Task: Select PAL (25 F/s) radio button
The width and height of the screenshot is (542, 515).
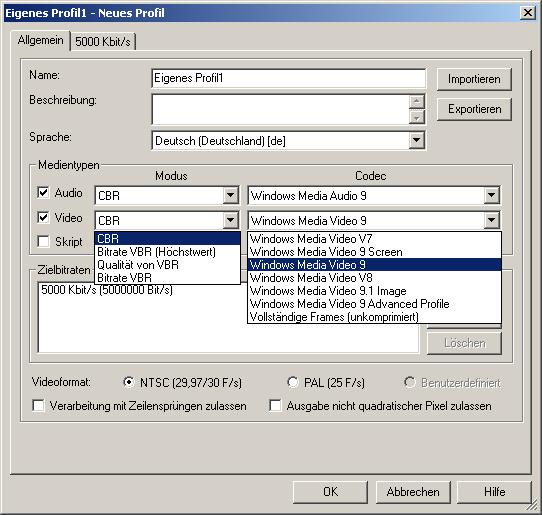Action: point(292,382)
